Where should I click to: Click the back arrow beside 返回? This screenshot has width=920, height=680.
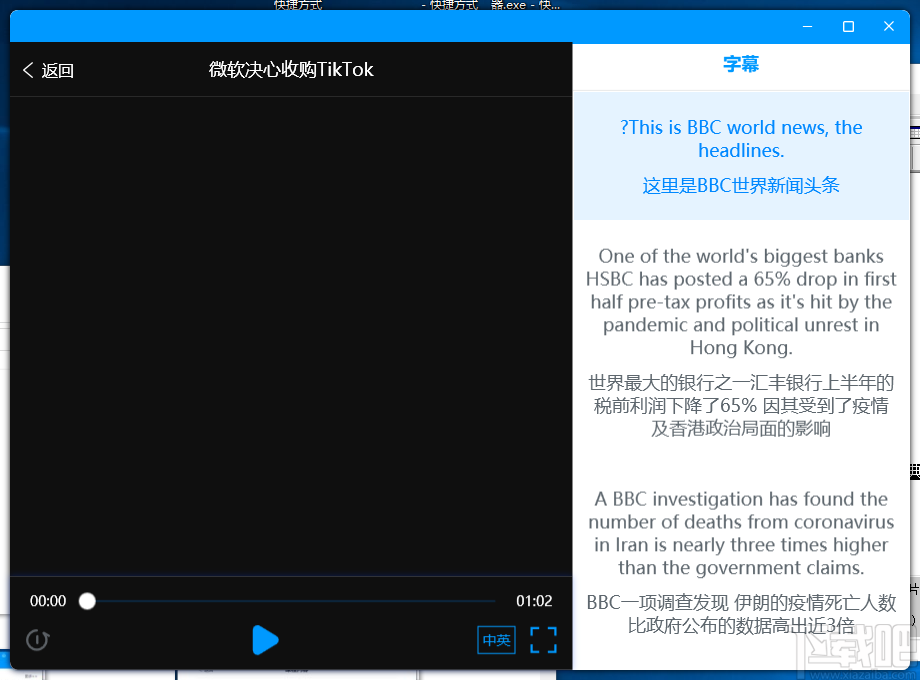pos(28,69)
